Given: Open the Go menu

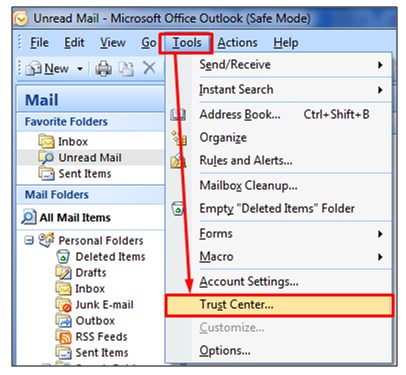Looking at the screenshot, I should tap(148, 43).
